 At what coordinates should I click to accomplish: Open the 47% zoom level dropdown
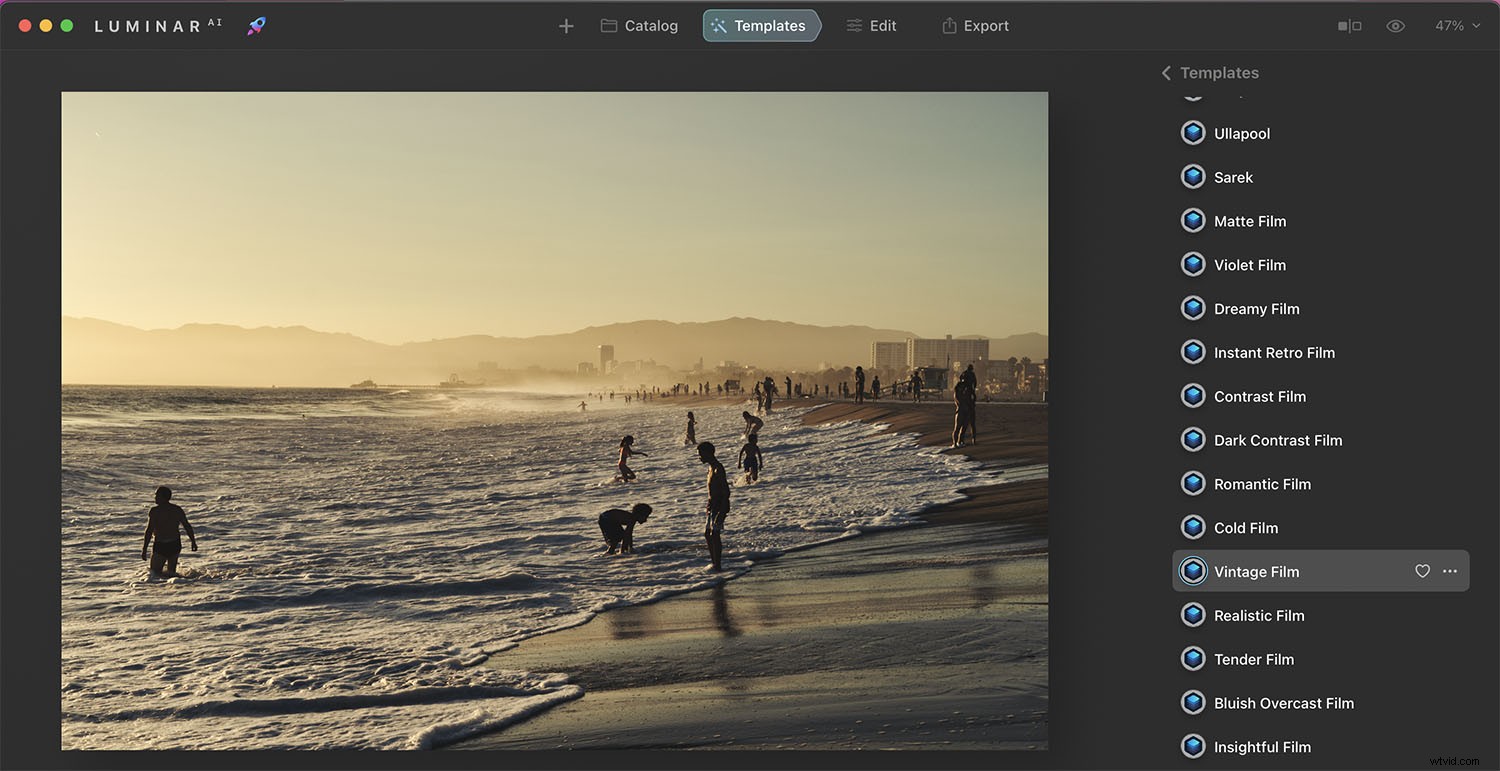(1457, 25)
